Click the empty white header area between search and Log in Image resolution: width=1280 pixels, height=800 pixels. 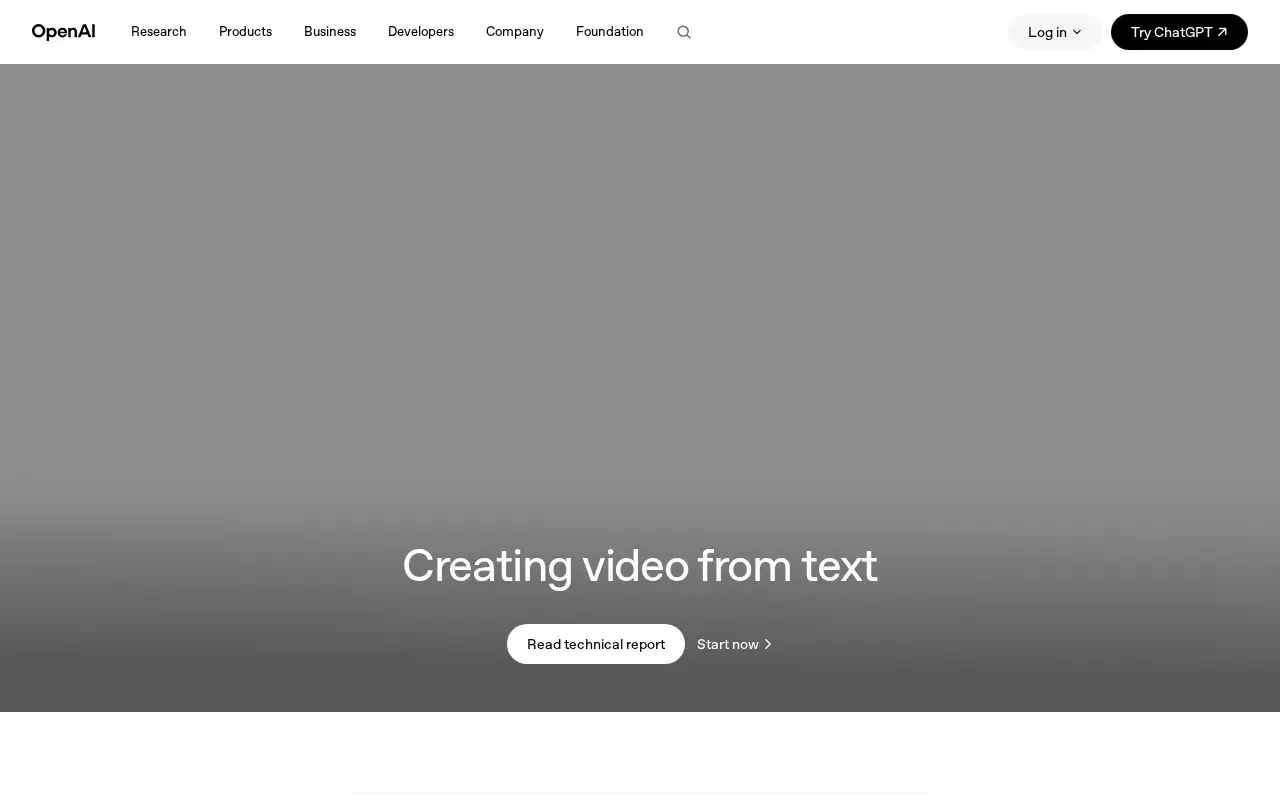pyautogui.click(x=850, y=32)
